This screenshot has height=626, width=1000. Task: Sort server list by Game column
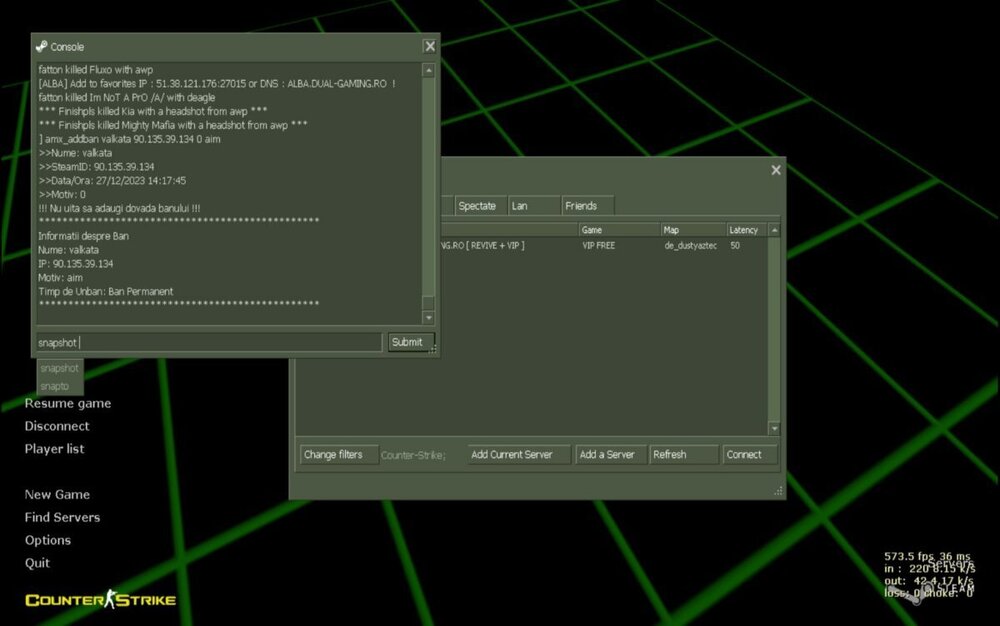[x=617, y=230]
